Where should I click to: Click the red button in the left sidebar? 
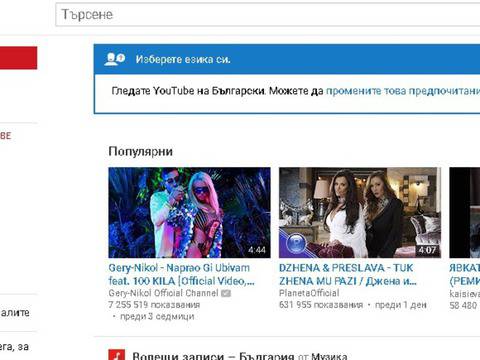[x=18, y=58]
